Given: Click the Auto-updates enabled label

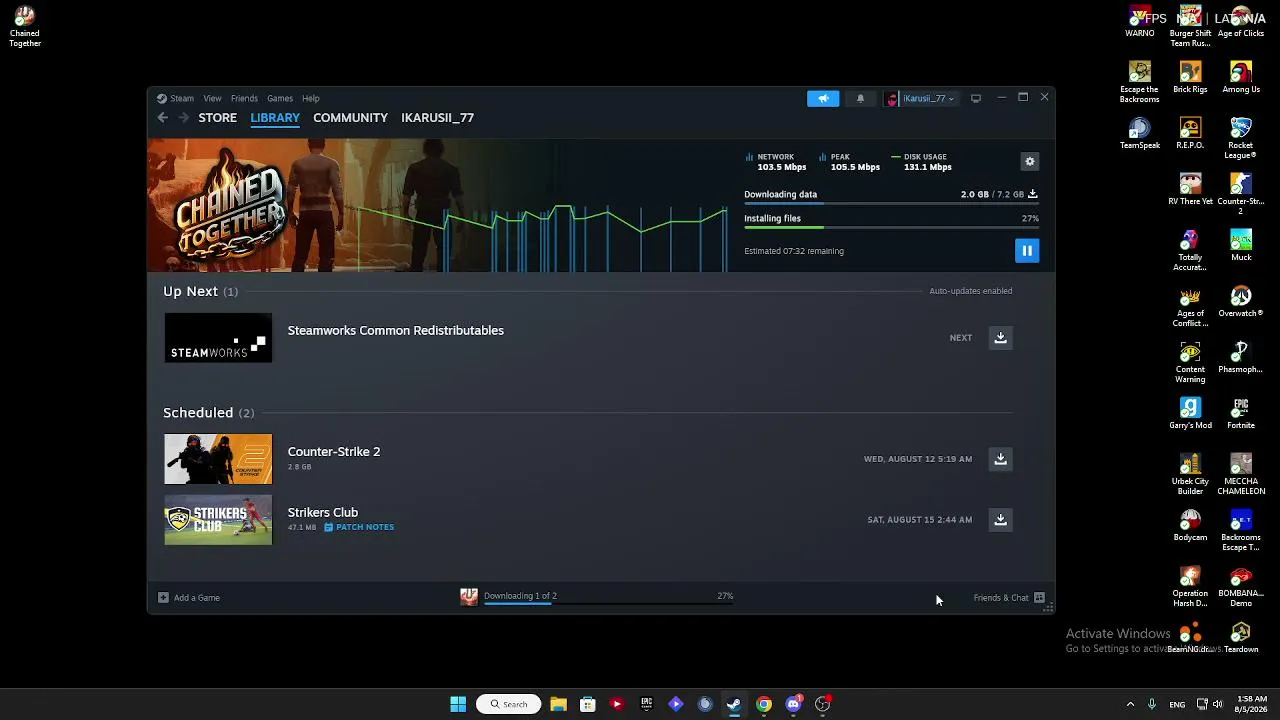Looking at the screenshot, I should [971, 291].
